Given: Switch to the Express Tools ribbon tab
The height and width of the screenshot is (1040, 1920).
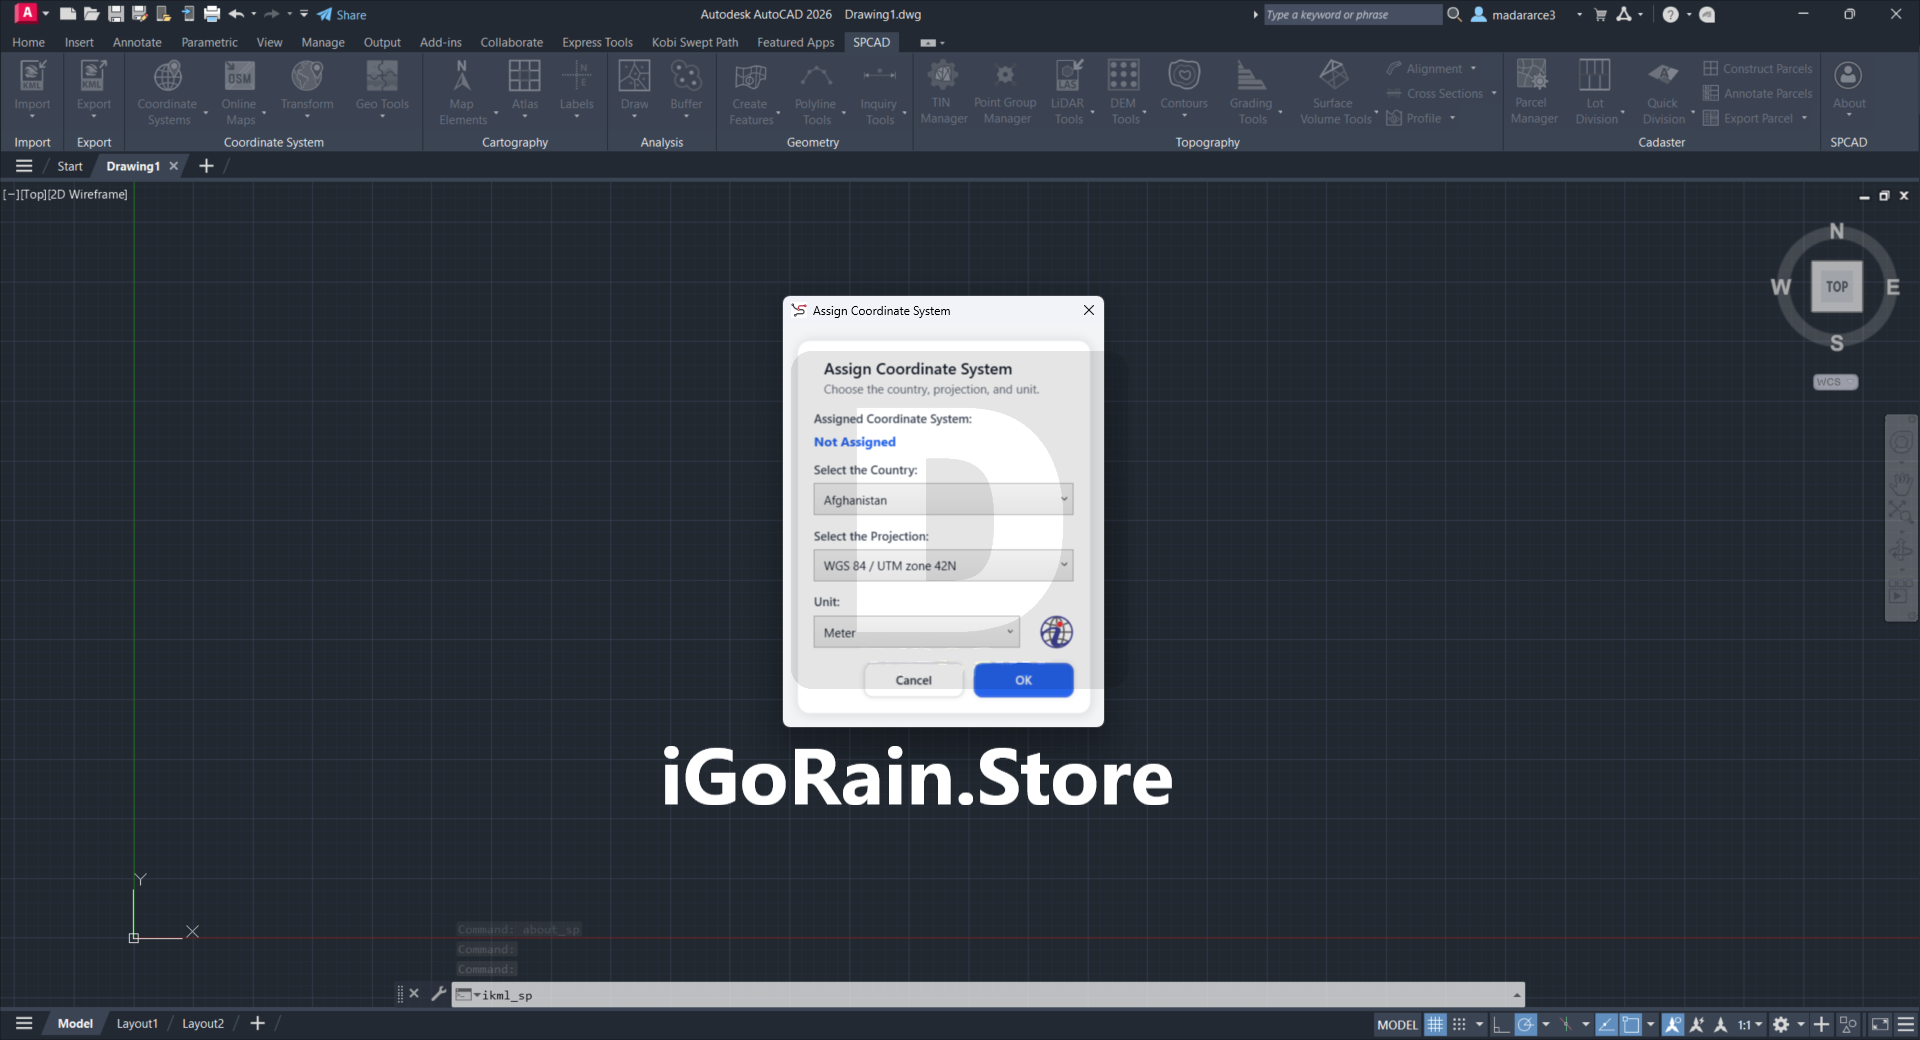Looking at the screenshot, I should point(597,42).
